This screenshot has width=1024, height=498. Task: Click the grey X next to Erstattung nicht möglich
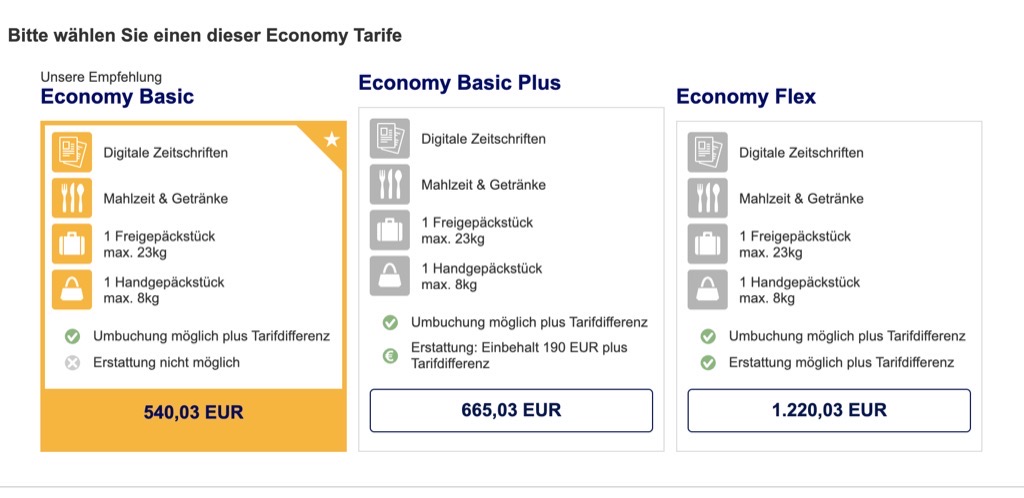tap(72, 362)
